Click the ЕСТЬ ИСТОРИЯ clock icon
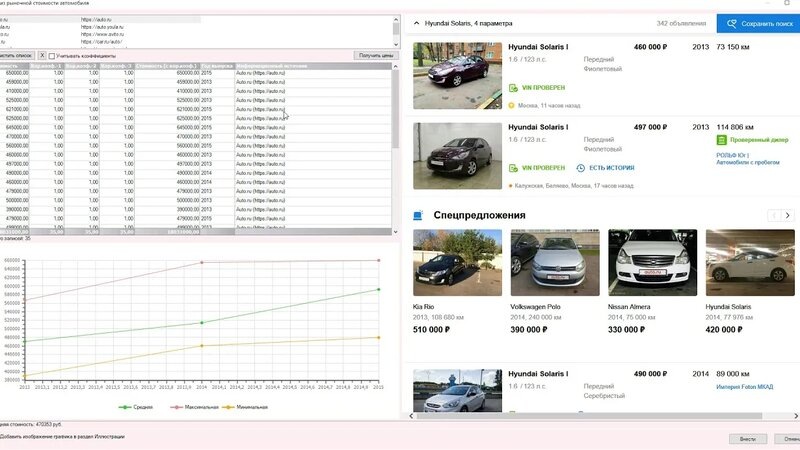The image size is (800, 450). pyautogui.click(x=581, y=168)
